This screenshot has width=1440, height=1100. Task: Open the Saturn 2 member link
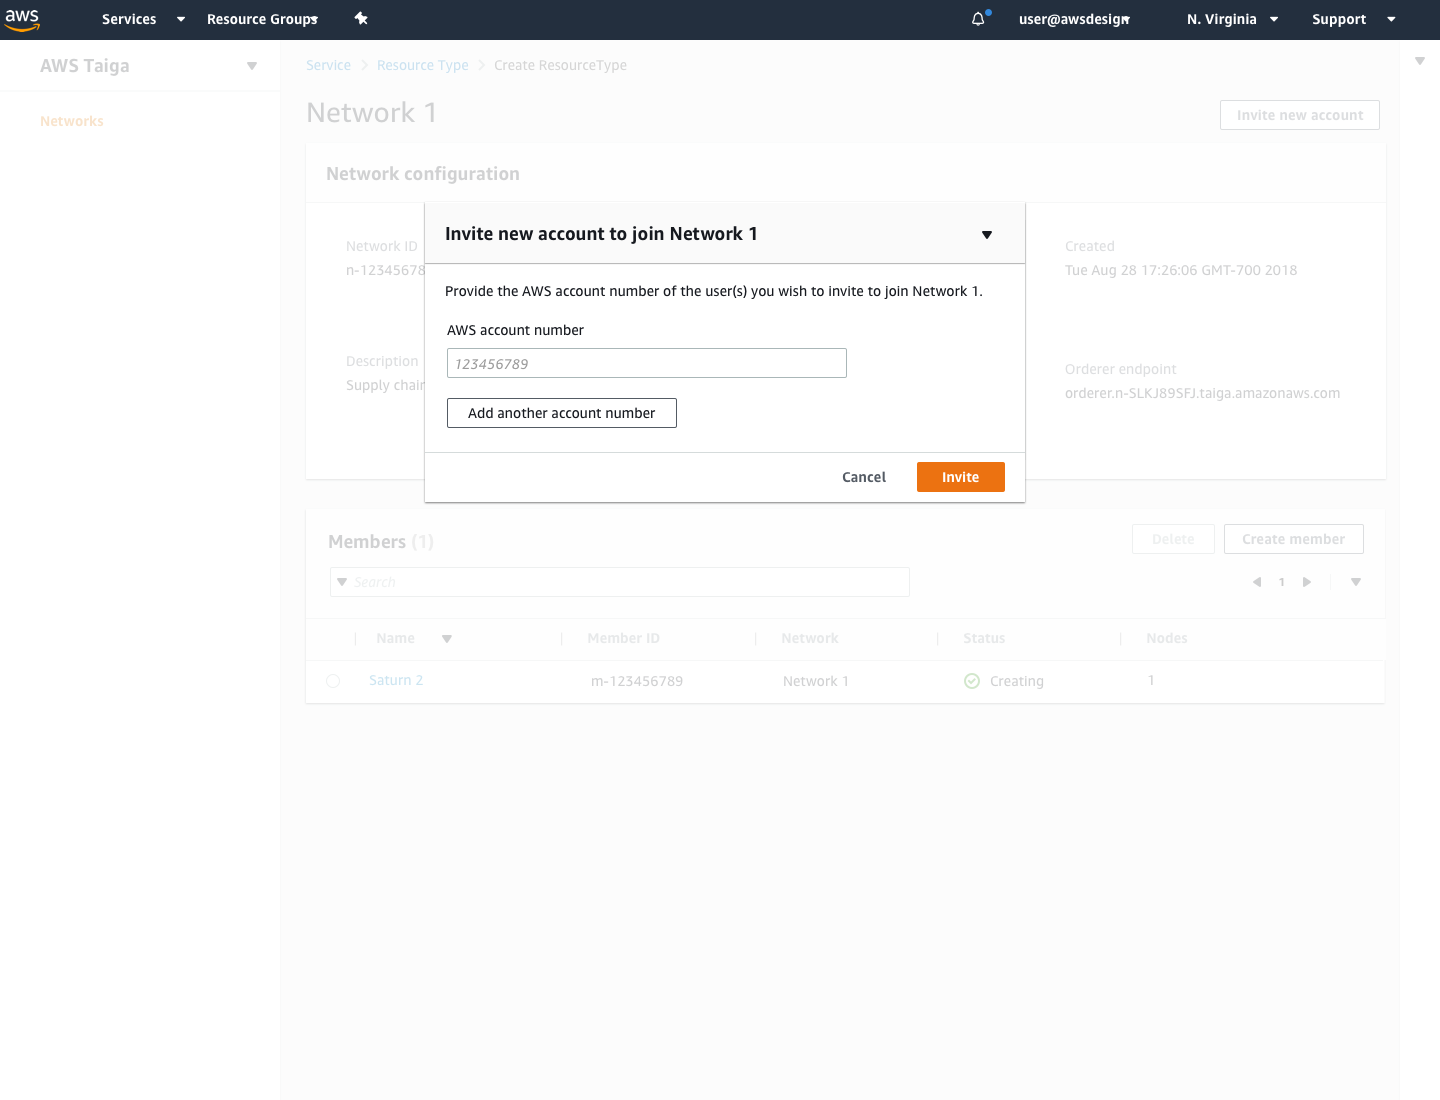[396, 680]
